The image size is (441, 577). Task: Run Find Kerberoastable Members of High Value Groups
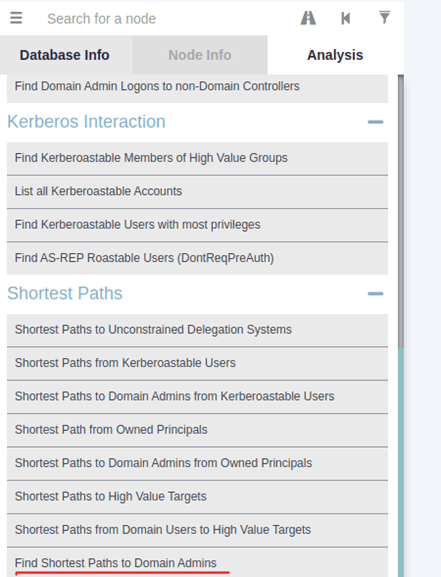coord(197,158)
